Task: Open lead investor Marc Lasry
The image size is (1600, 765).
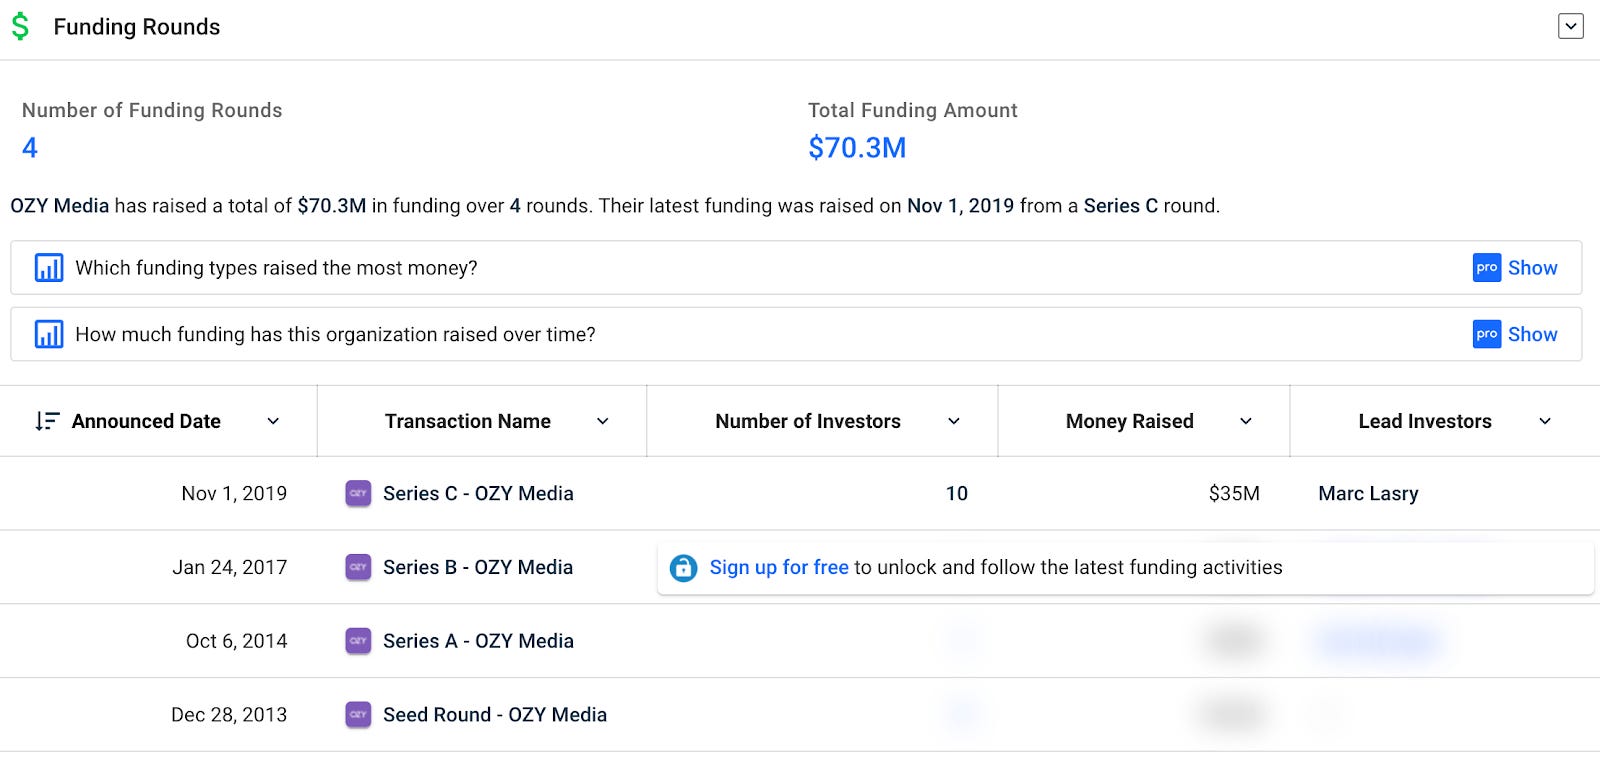Action: (x=1368, y=493)
